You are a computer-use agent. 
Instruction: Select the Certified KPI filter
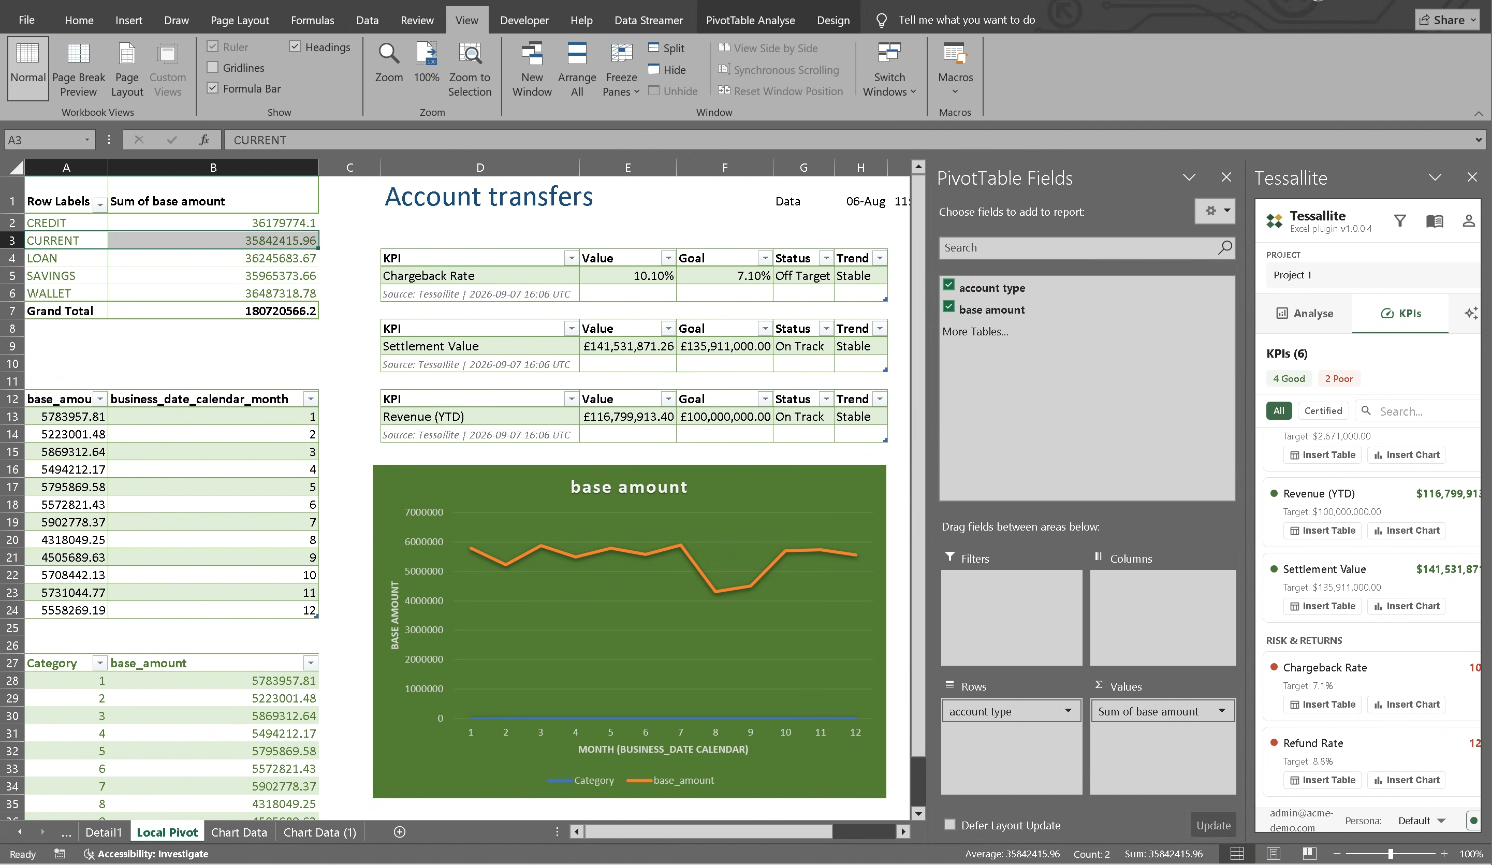[x=1323, y=411]
